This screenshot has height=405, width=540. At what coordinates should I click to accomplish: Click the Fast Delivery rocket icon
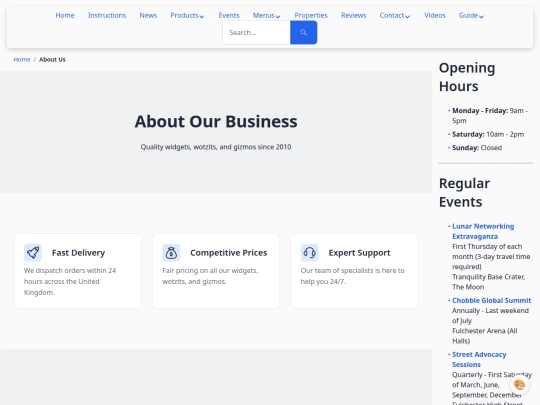[33, 253]
